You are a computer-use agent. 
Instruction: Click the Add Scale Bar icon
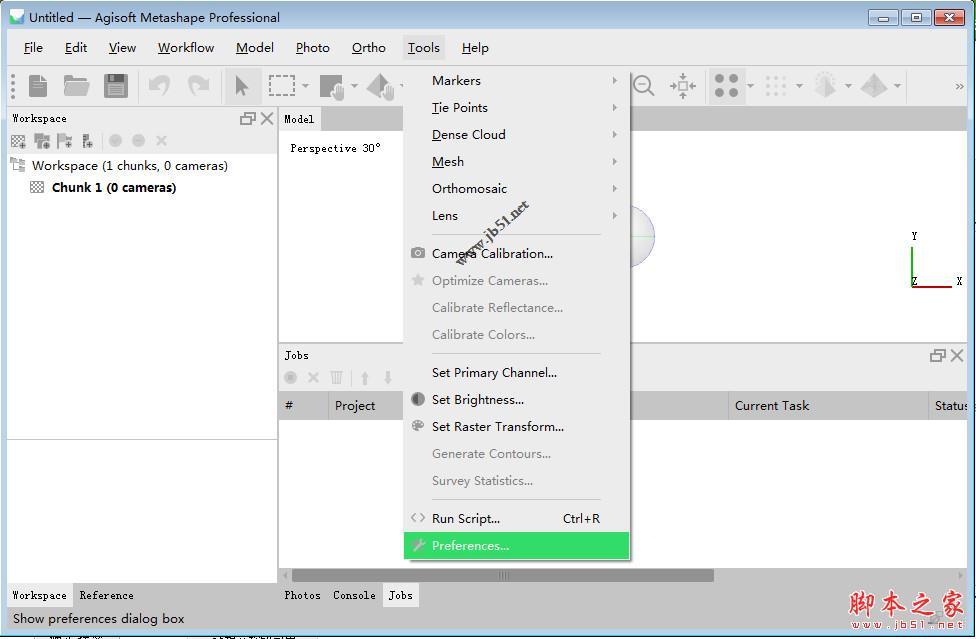pos(88,141)
